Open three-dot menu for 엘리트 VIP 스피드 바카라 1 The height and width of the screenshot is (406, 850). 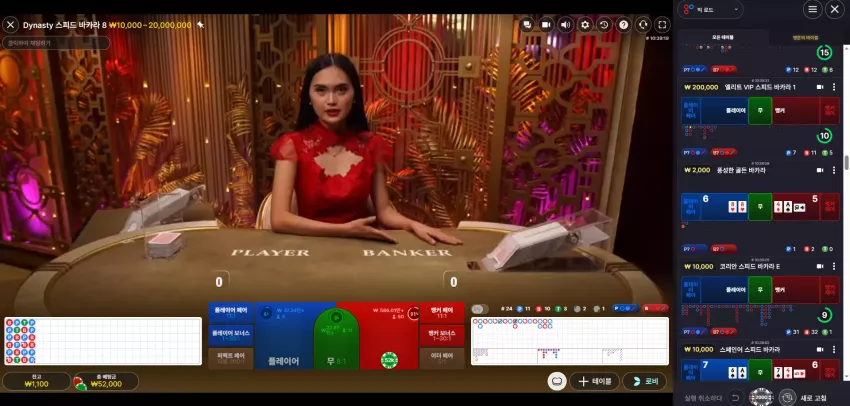(x=833, y=87)
